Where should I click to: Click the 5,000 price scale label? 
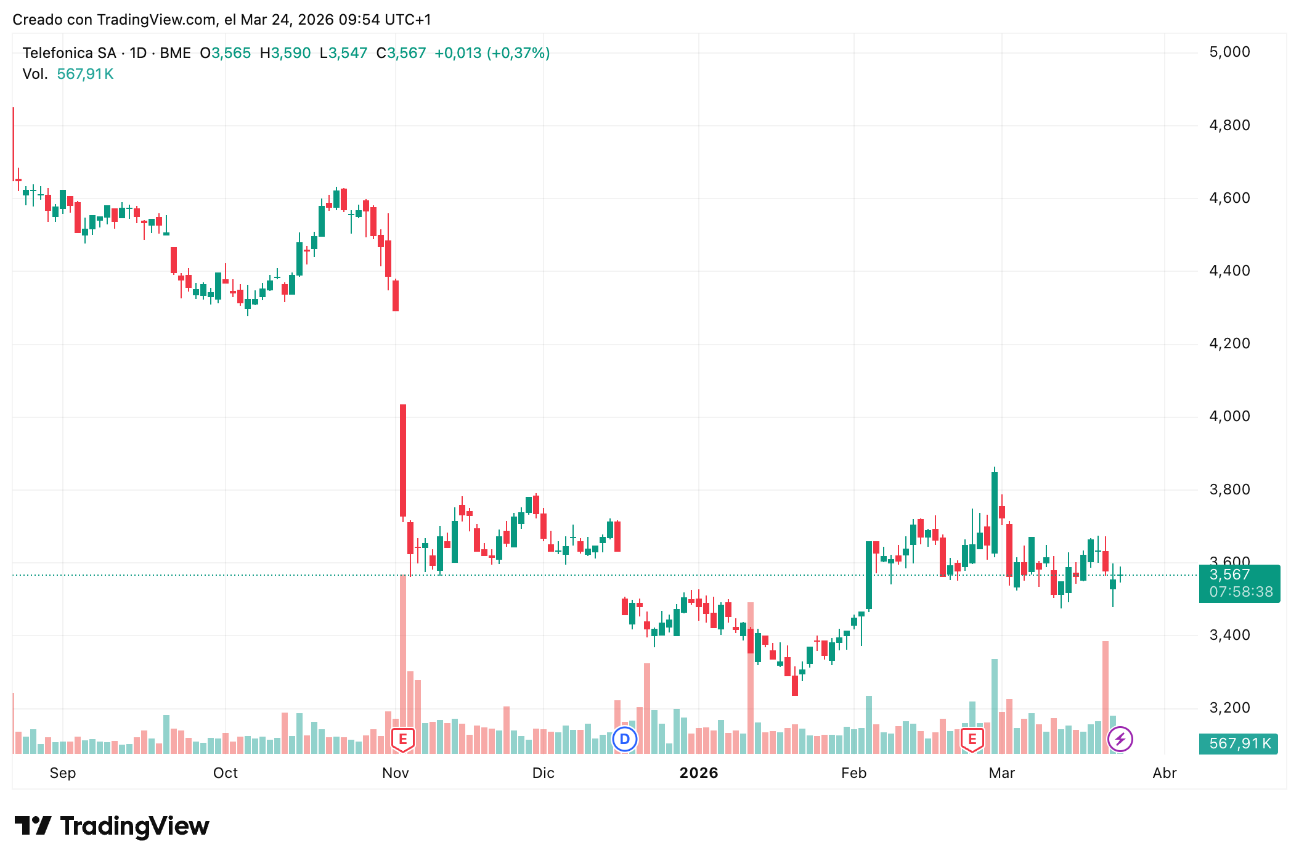click(x=1230, y=52)
